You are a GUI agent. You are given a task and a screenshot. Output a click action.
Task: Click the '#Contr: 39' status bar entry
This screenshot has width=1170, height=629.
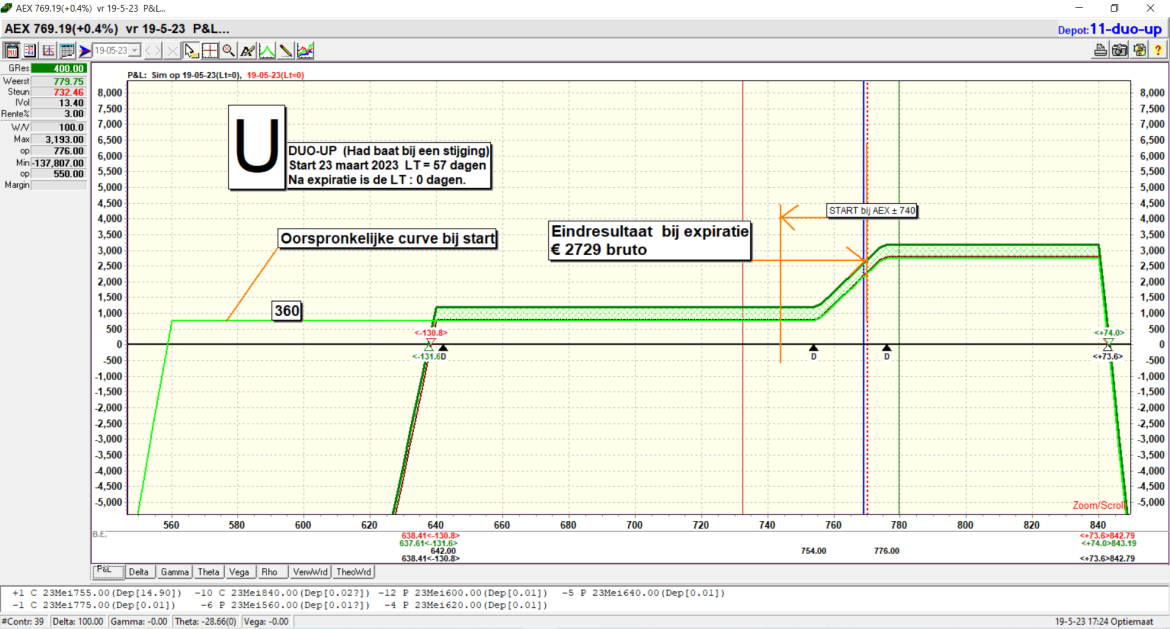click(23, 622)
